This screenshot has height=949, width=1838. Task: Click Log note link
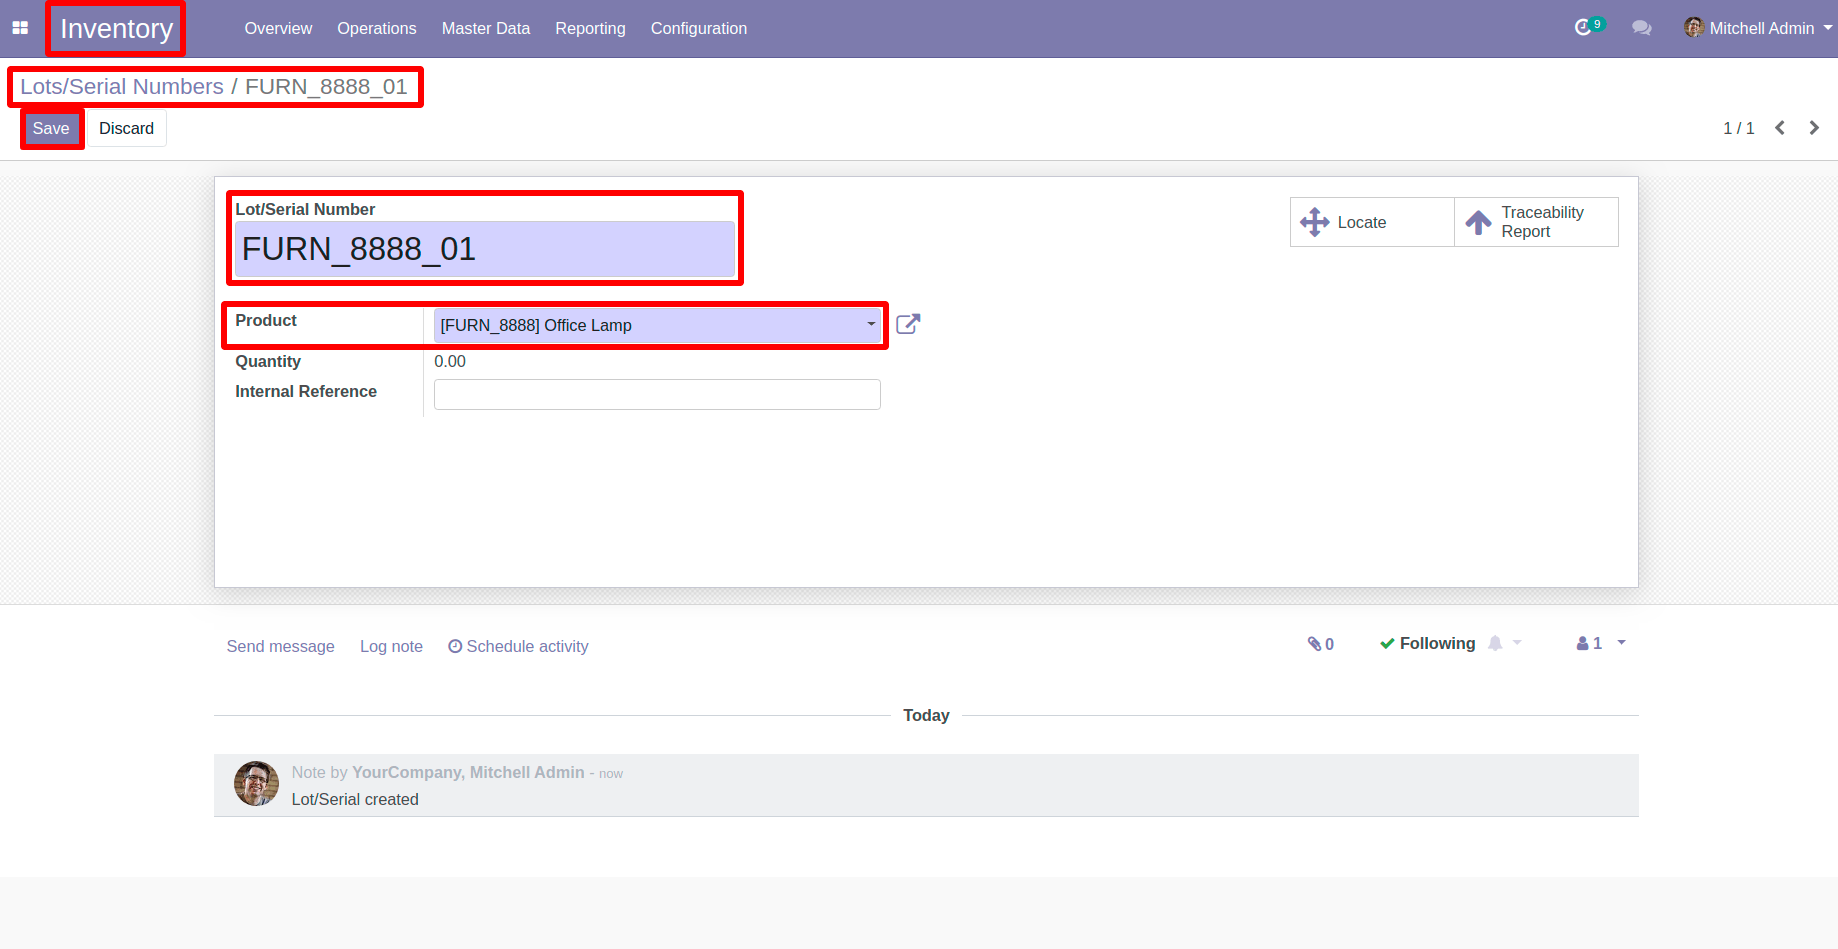pyautogui.click(x=391, y=646)
